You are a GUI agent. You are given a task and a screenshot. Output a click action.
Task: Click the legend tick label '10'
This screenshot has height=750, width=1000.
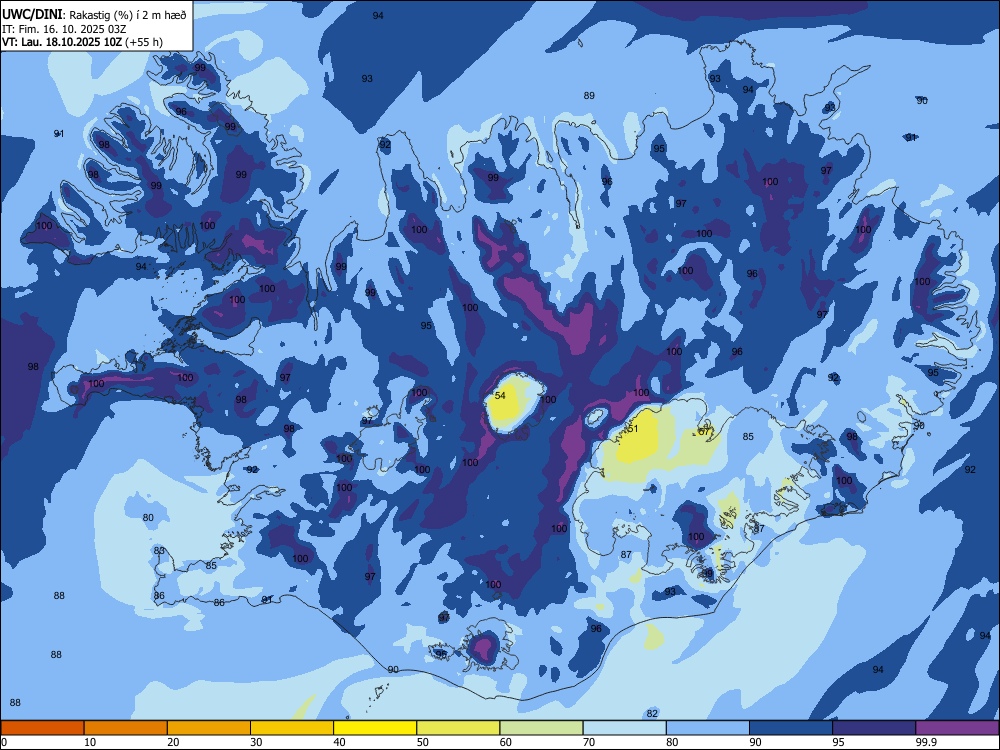(90, 742)
